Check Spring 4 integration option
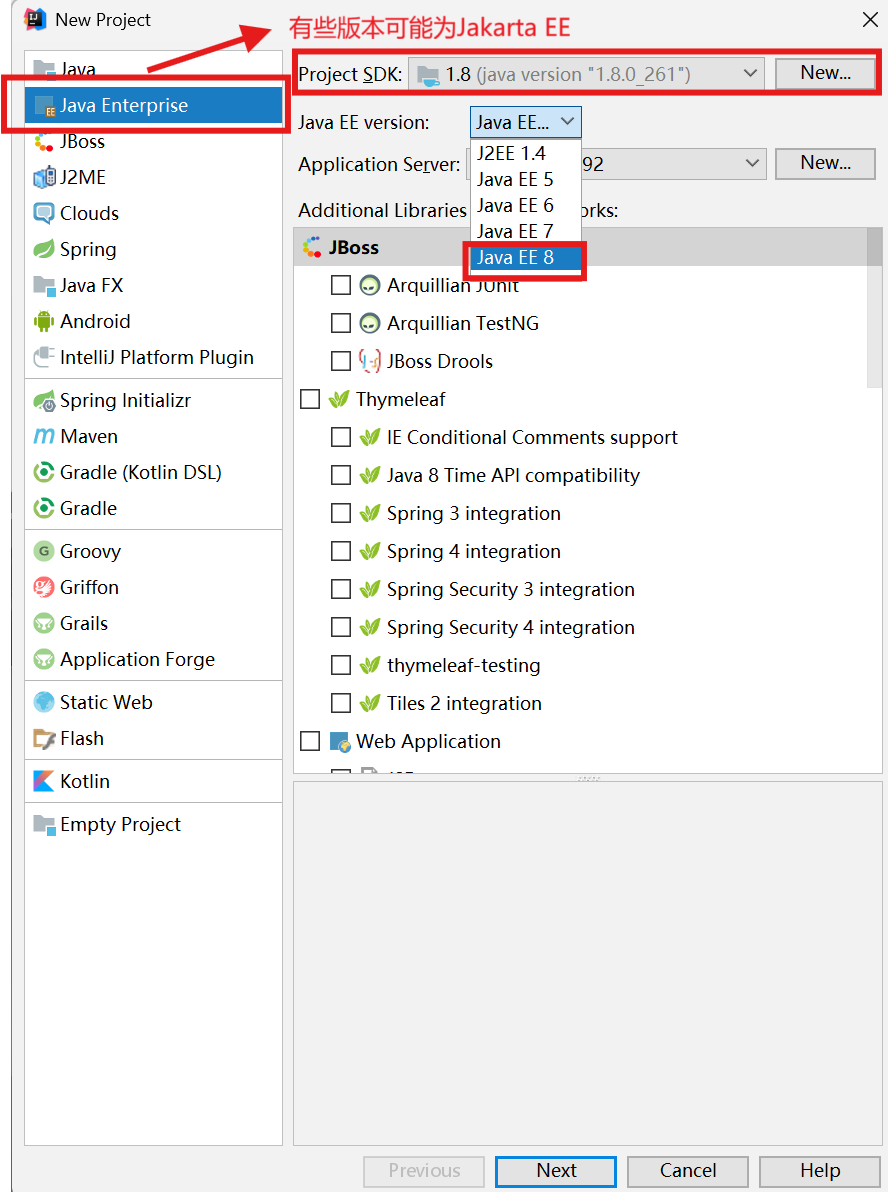This screenshot has width=888, height=1192. tap(341, 551)
